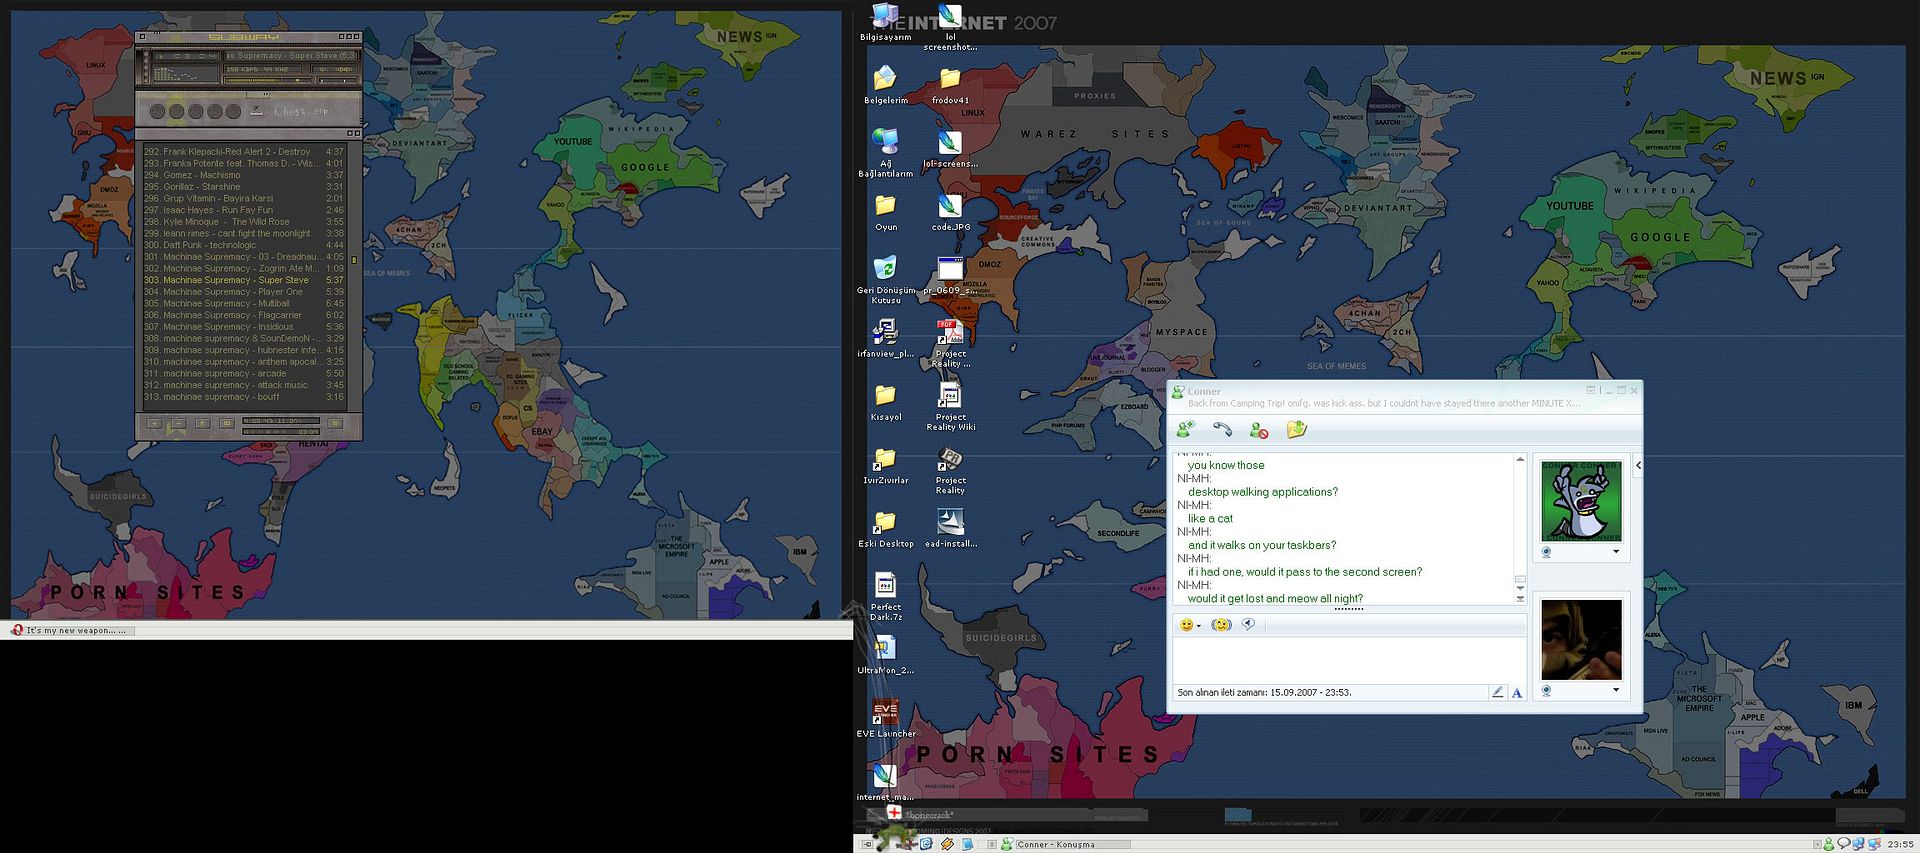Open the IvırZıvırlar folder icon
This screenshot has width=1920, height=853.
pos(886,465)
